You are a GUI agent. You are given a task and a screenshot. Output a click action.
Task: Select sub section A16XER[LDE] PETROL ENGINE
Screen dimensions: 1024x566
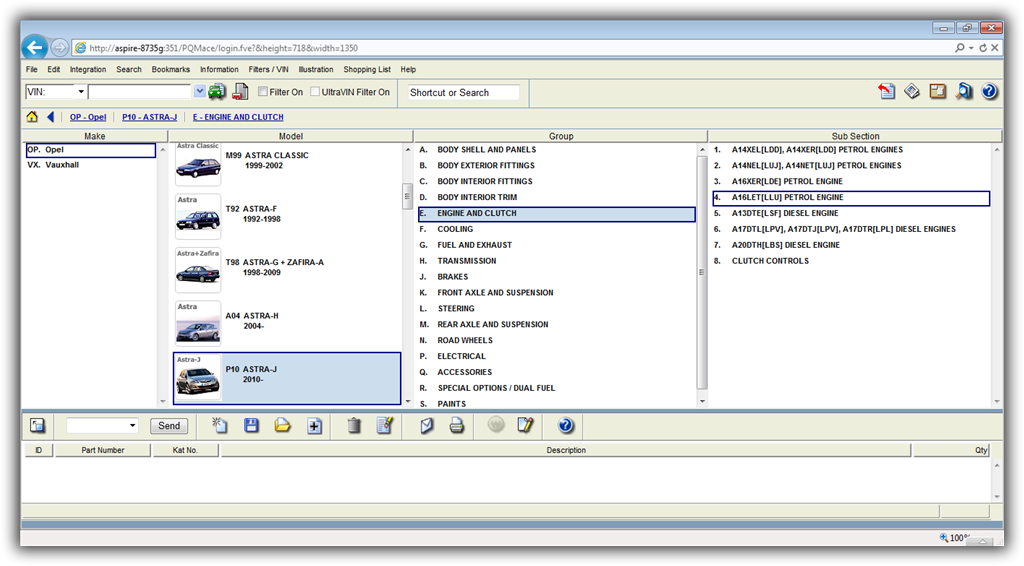[851, 181]
